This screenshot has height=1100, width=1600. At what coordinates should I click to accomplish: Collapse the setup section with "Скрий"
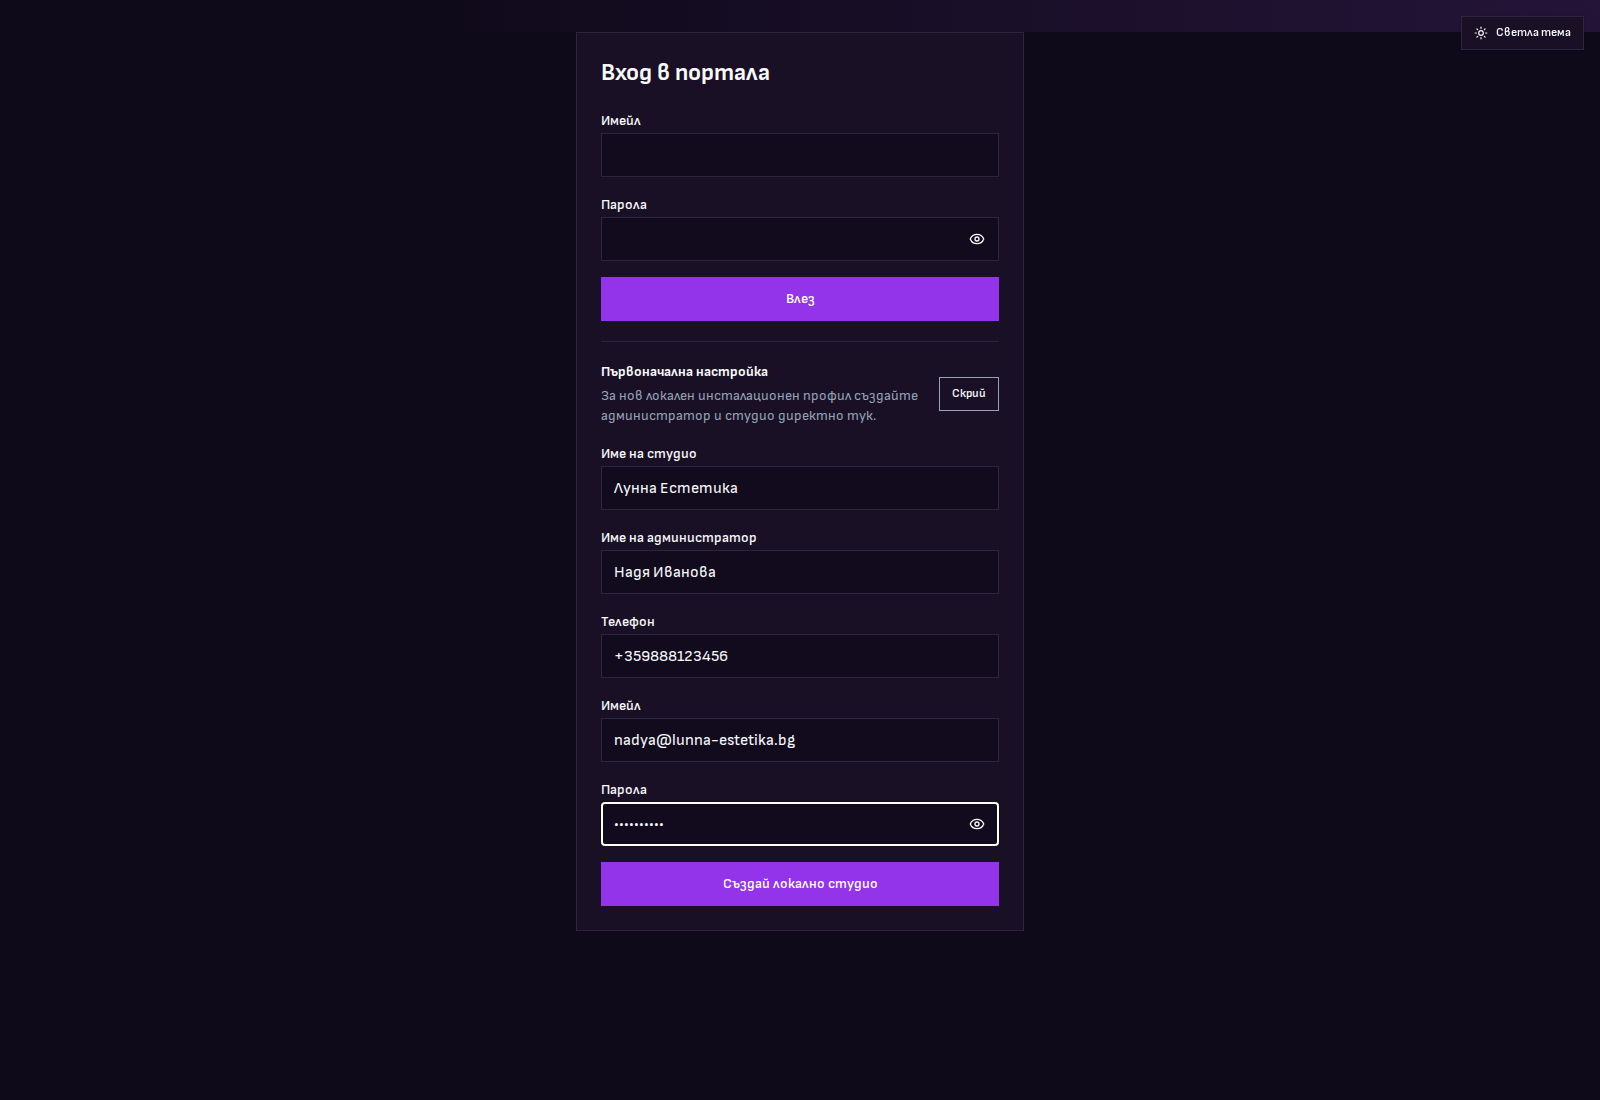point(968,394)
